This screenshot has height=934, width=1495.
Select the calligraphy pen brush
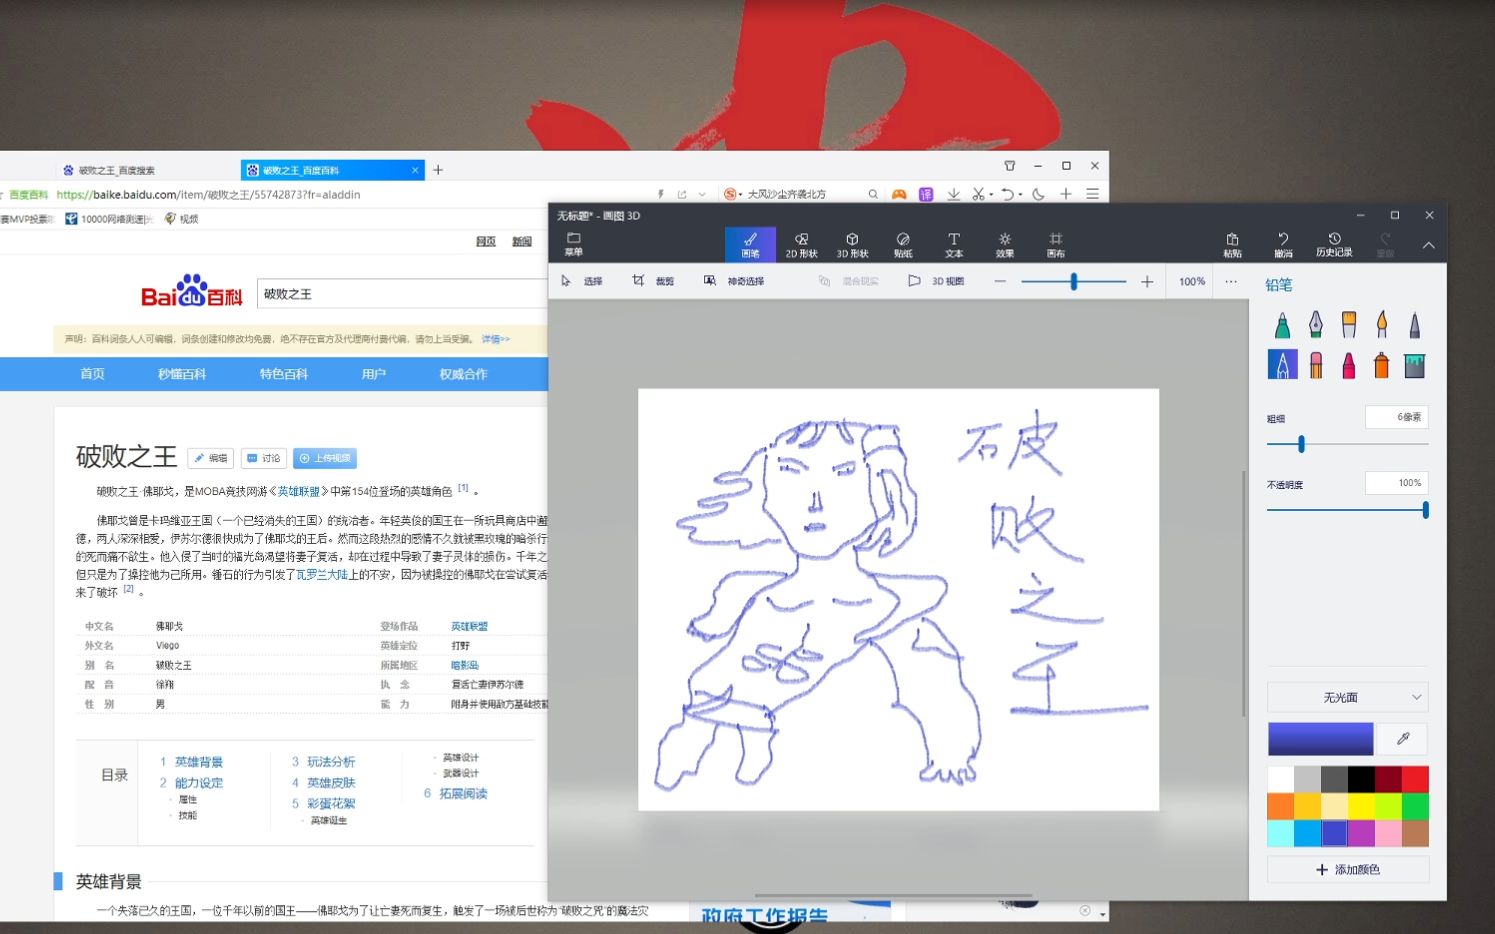click(1316, 324)
